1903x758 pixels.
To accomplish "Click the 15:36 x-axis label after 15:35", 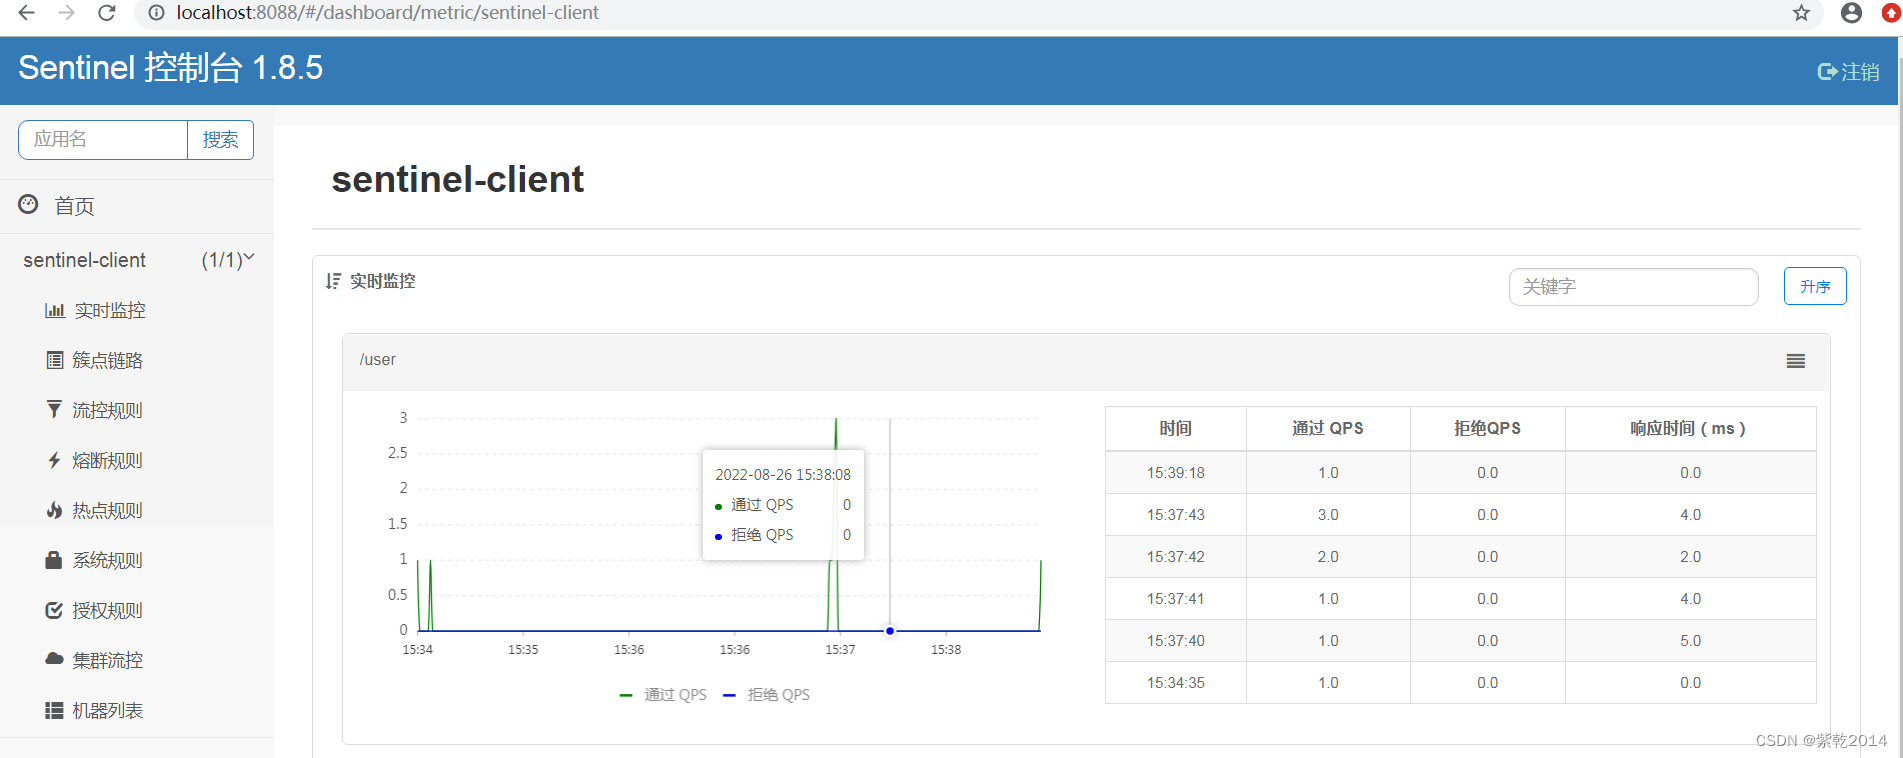I will coord(629,650).
